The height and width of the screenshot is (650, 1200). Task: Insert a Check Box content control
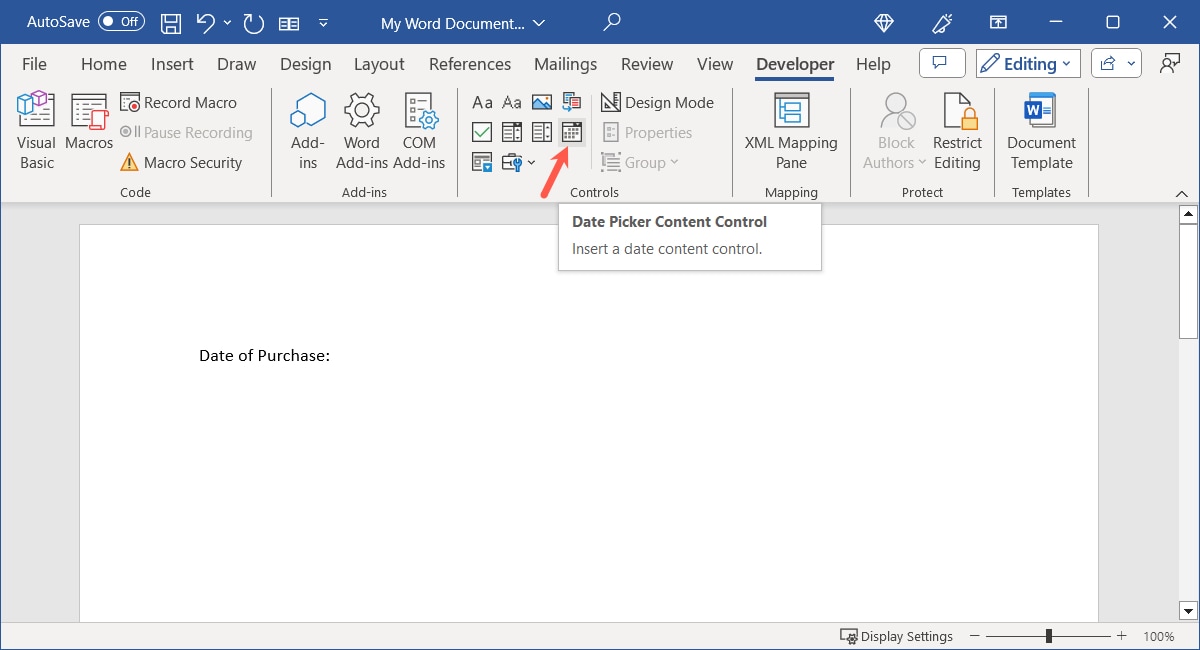point(482,132)
